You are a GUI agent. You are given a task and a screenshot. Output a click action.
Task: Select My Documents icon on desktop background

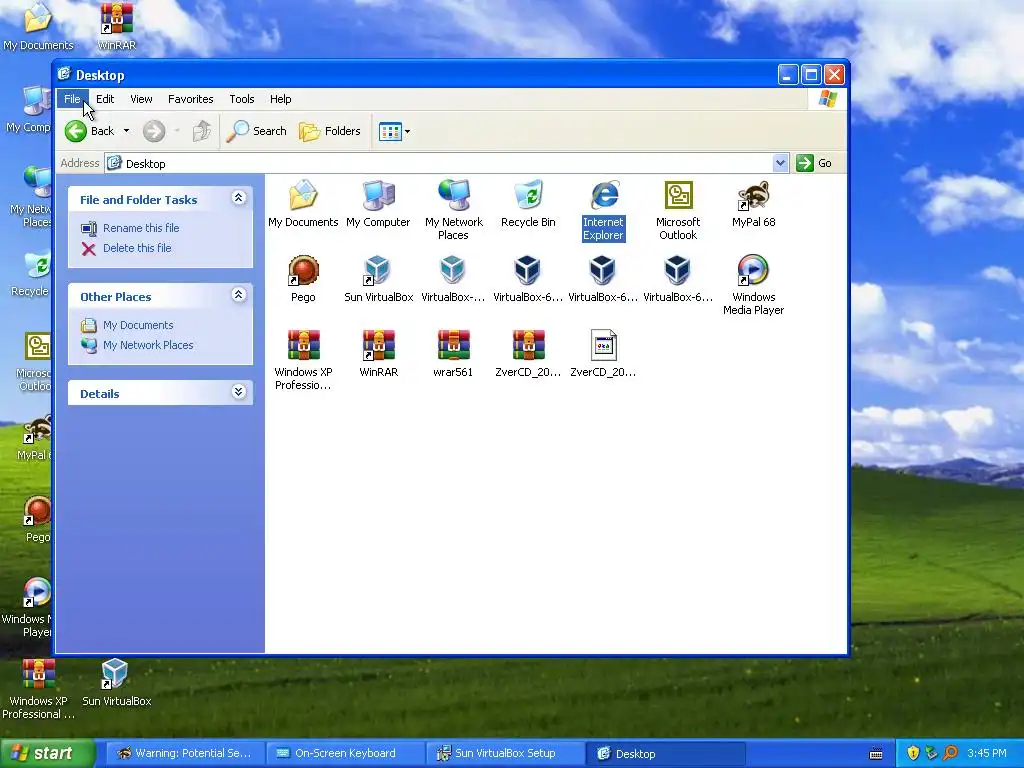point(38,26)
